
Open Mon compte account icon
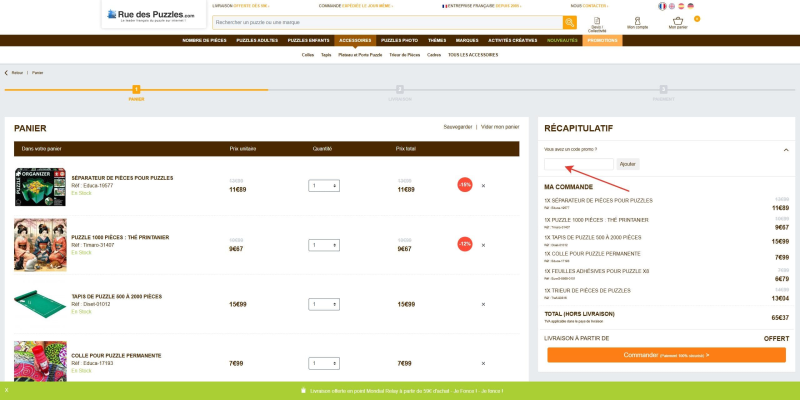click(637, 23)
